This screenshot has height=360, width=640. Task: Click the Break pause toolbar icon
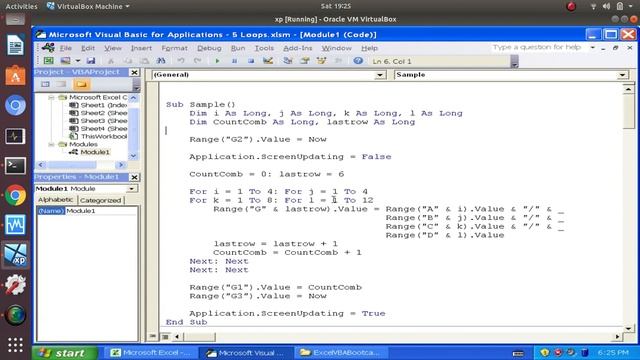click(234, 61)
